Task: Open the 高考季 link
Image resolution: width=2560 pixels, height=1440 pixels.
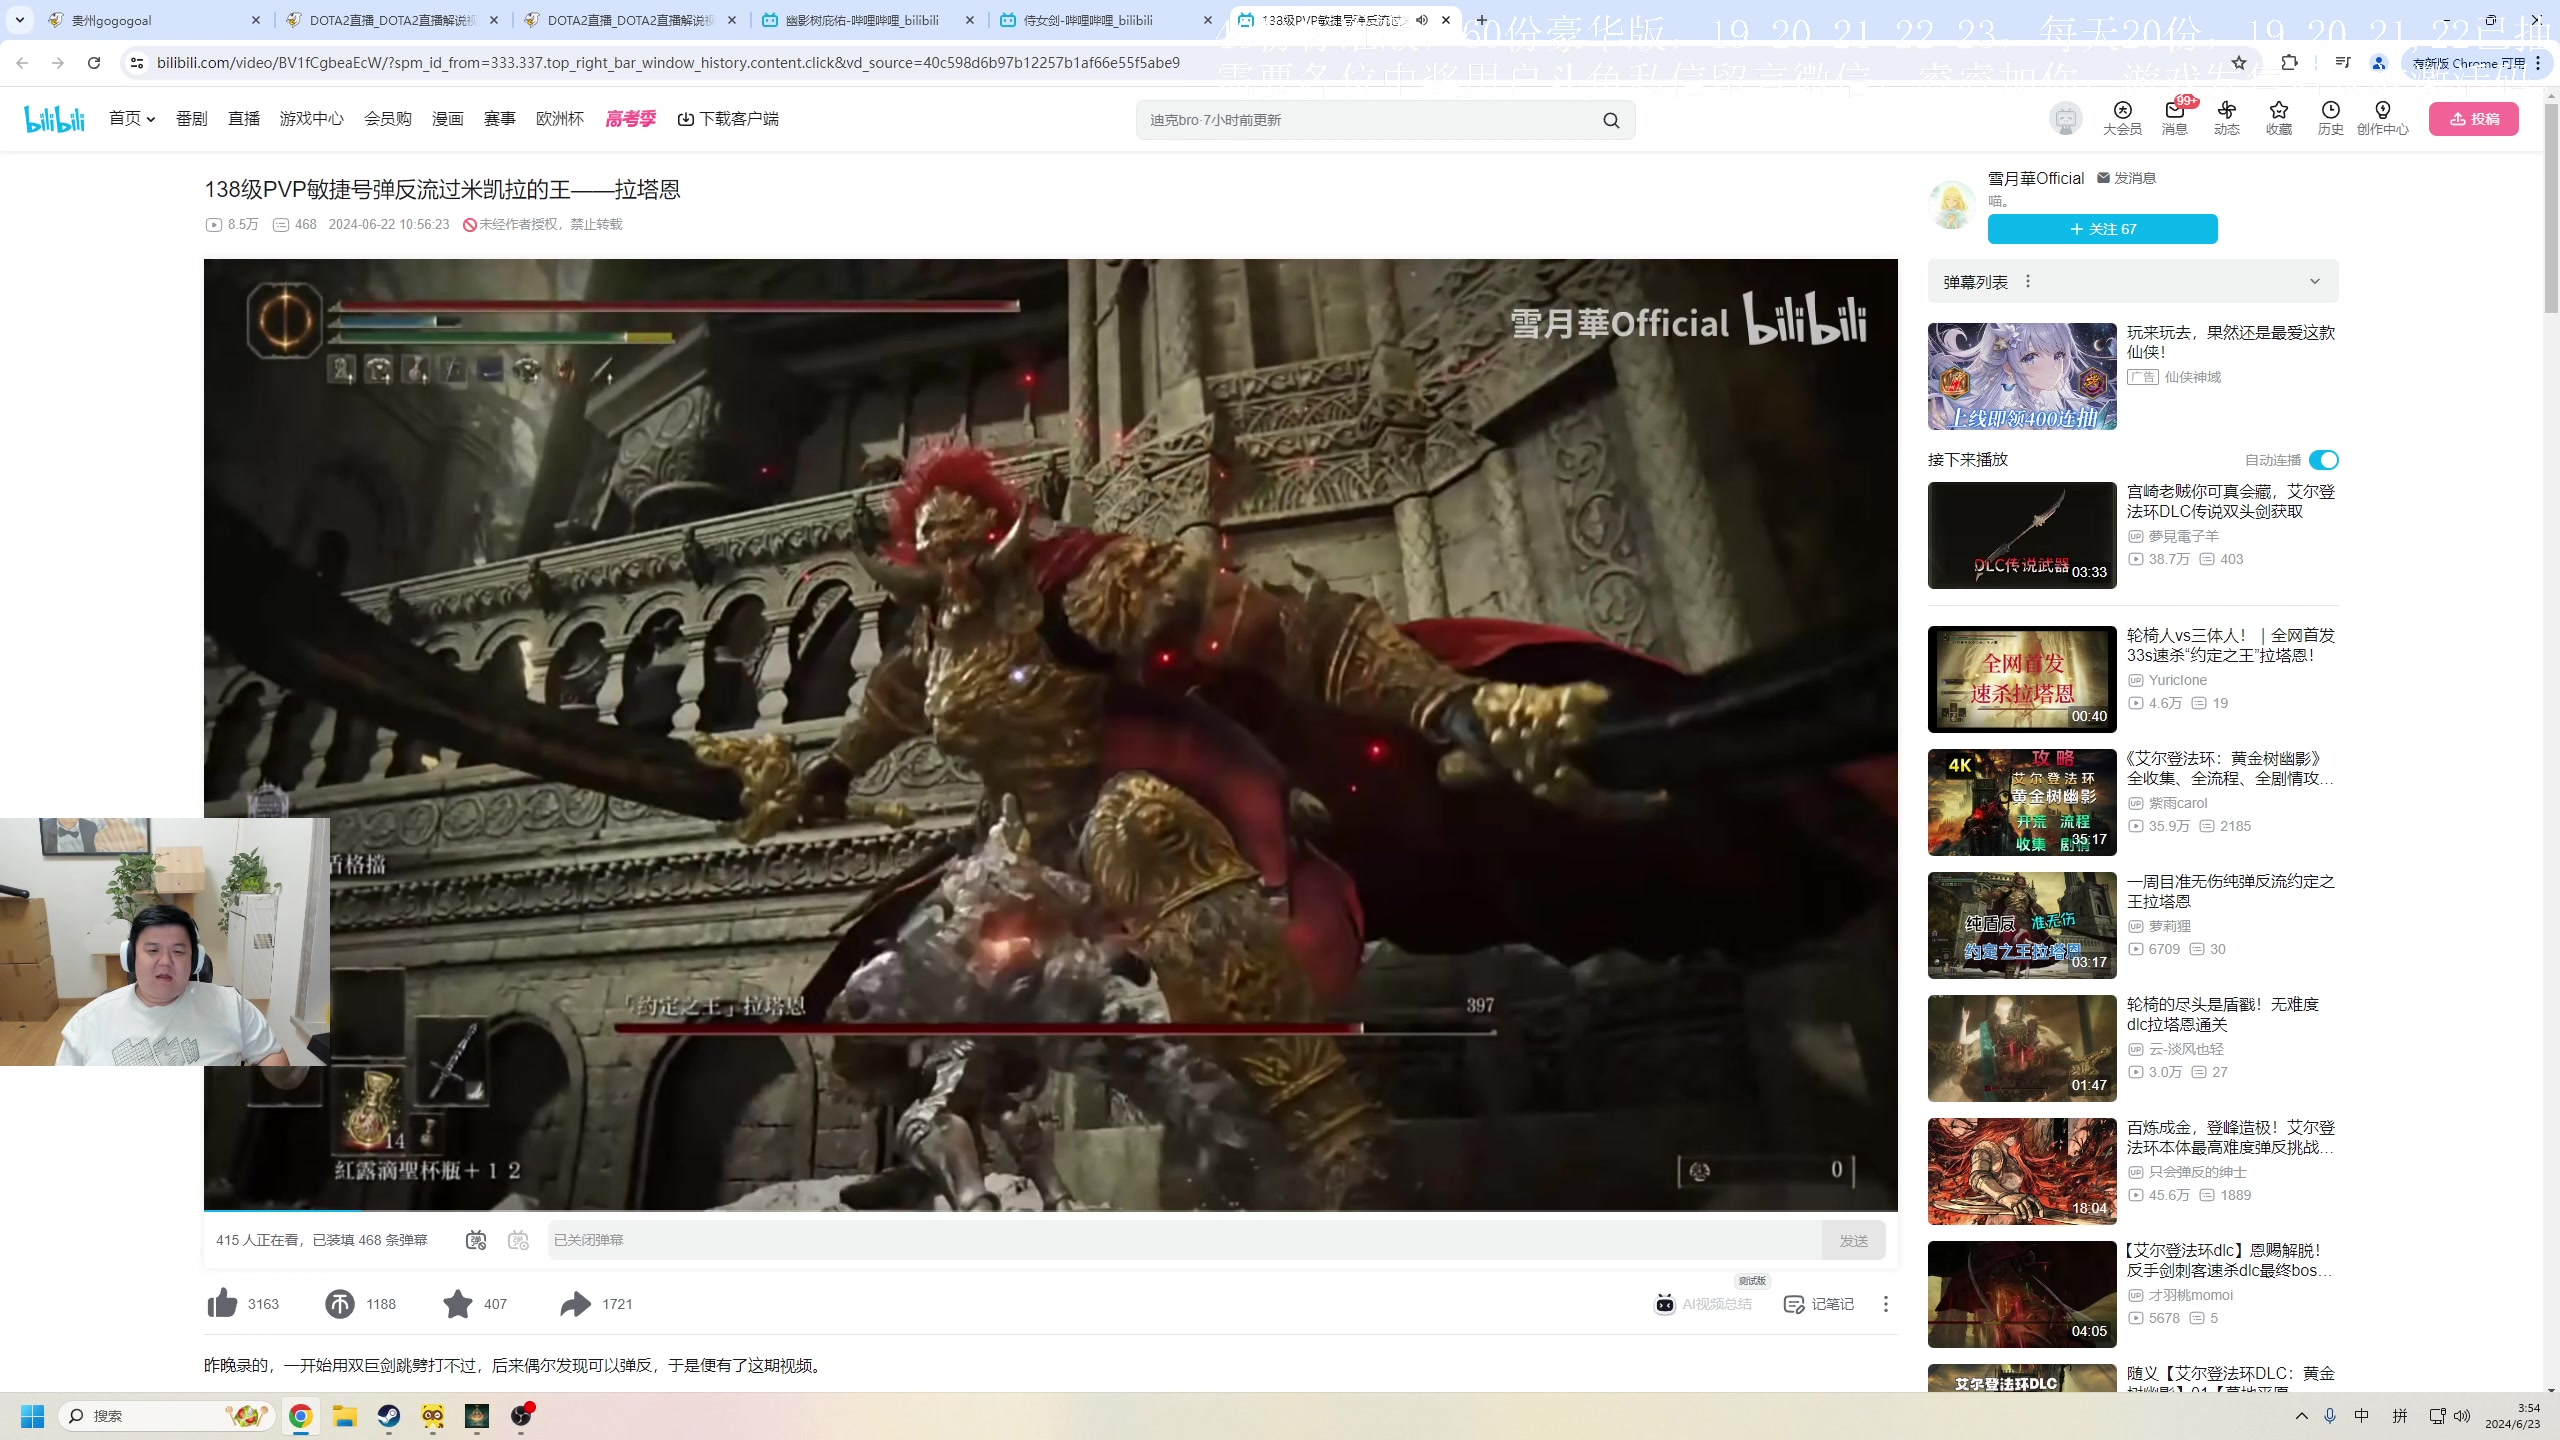Action: 631,119
